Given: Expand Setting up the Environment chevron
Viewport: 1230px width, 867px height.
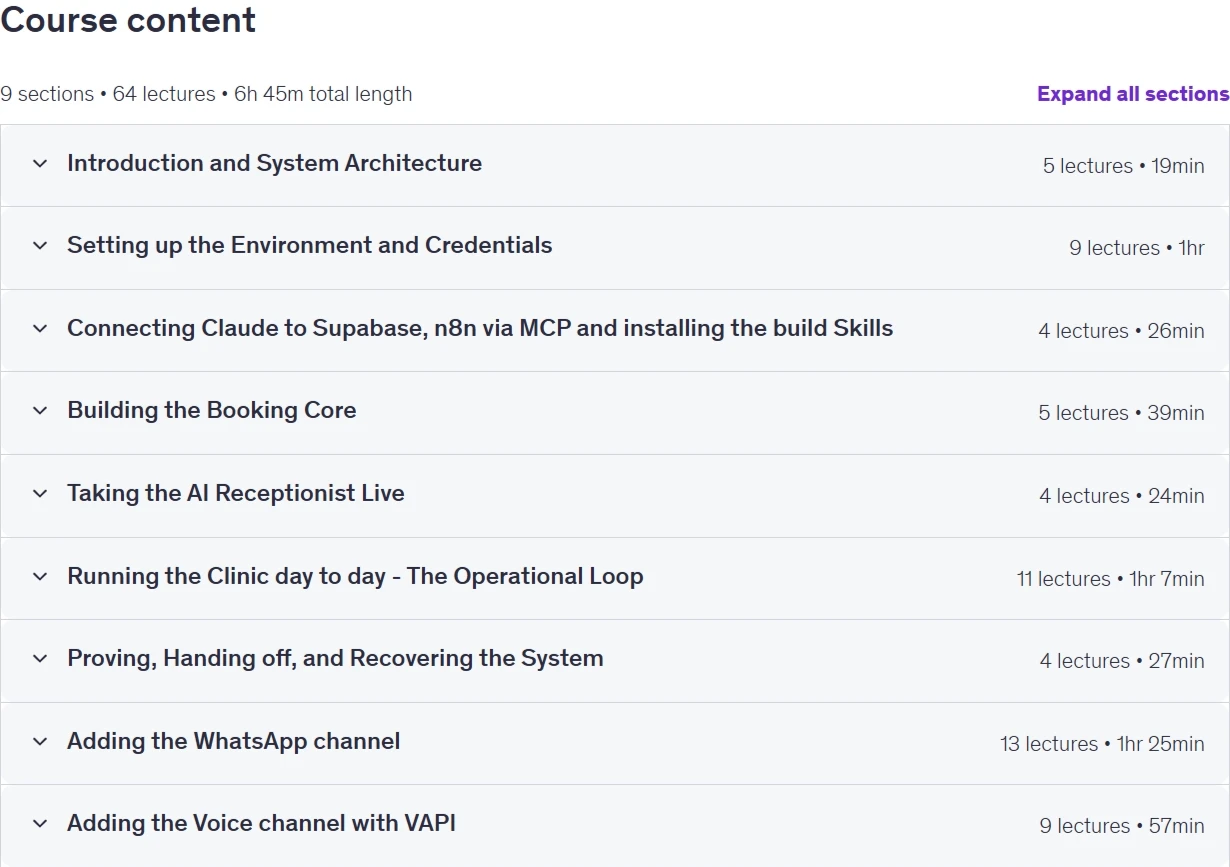Looking at the screenshot, I should (40, 245).
